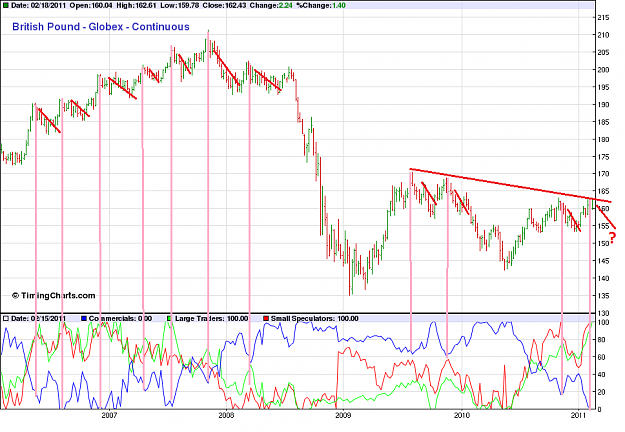Click the 100 label on the indicator axis

(x=603, y=322)
